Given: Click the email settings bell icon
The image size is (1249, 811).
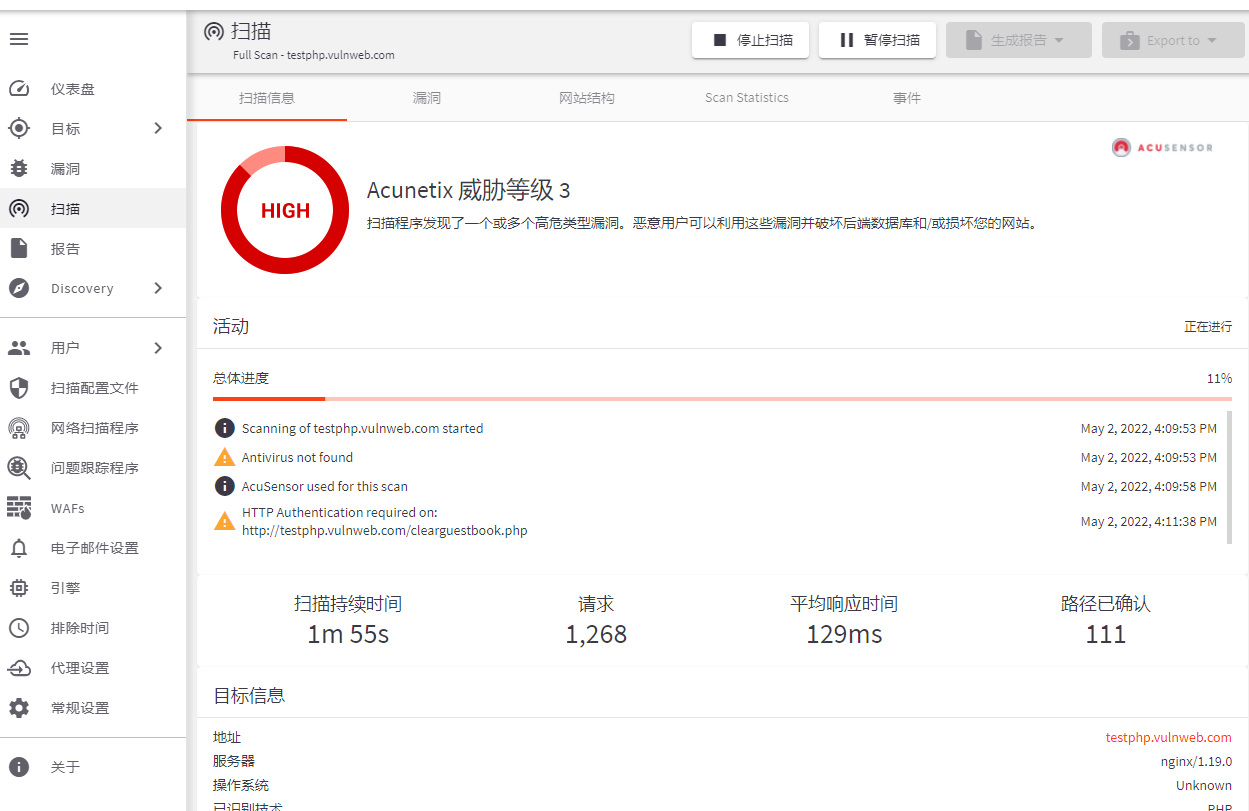Looking at the screenshot, I should click(19, 548).
